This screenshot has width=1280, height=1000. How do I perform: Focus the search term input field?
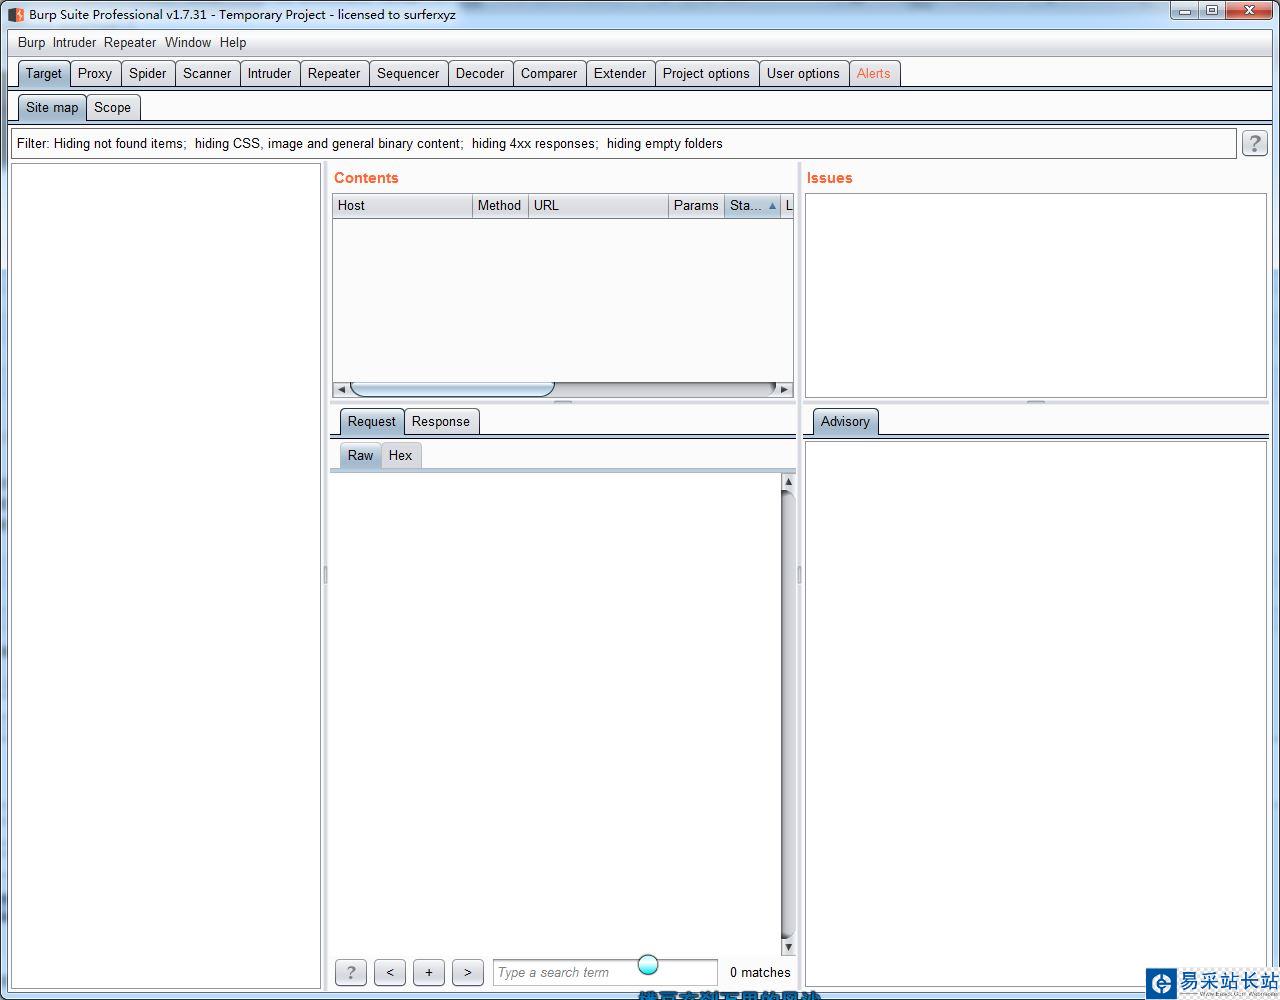(x=605, y=972)
